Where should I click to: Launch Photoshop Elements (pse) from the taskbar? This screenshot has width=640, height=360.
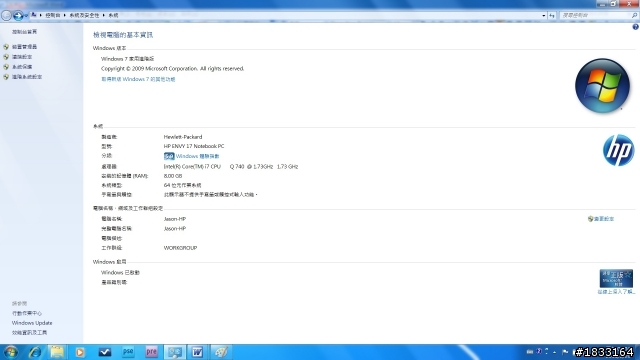tap(128, 352)
